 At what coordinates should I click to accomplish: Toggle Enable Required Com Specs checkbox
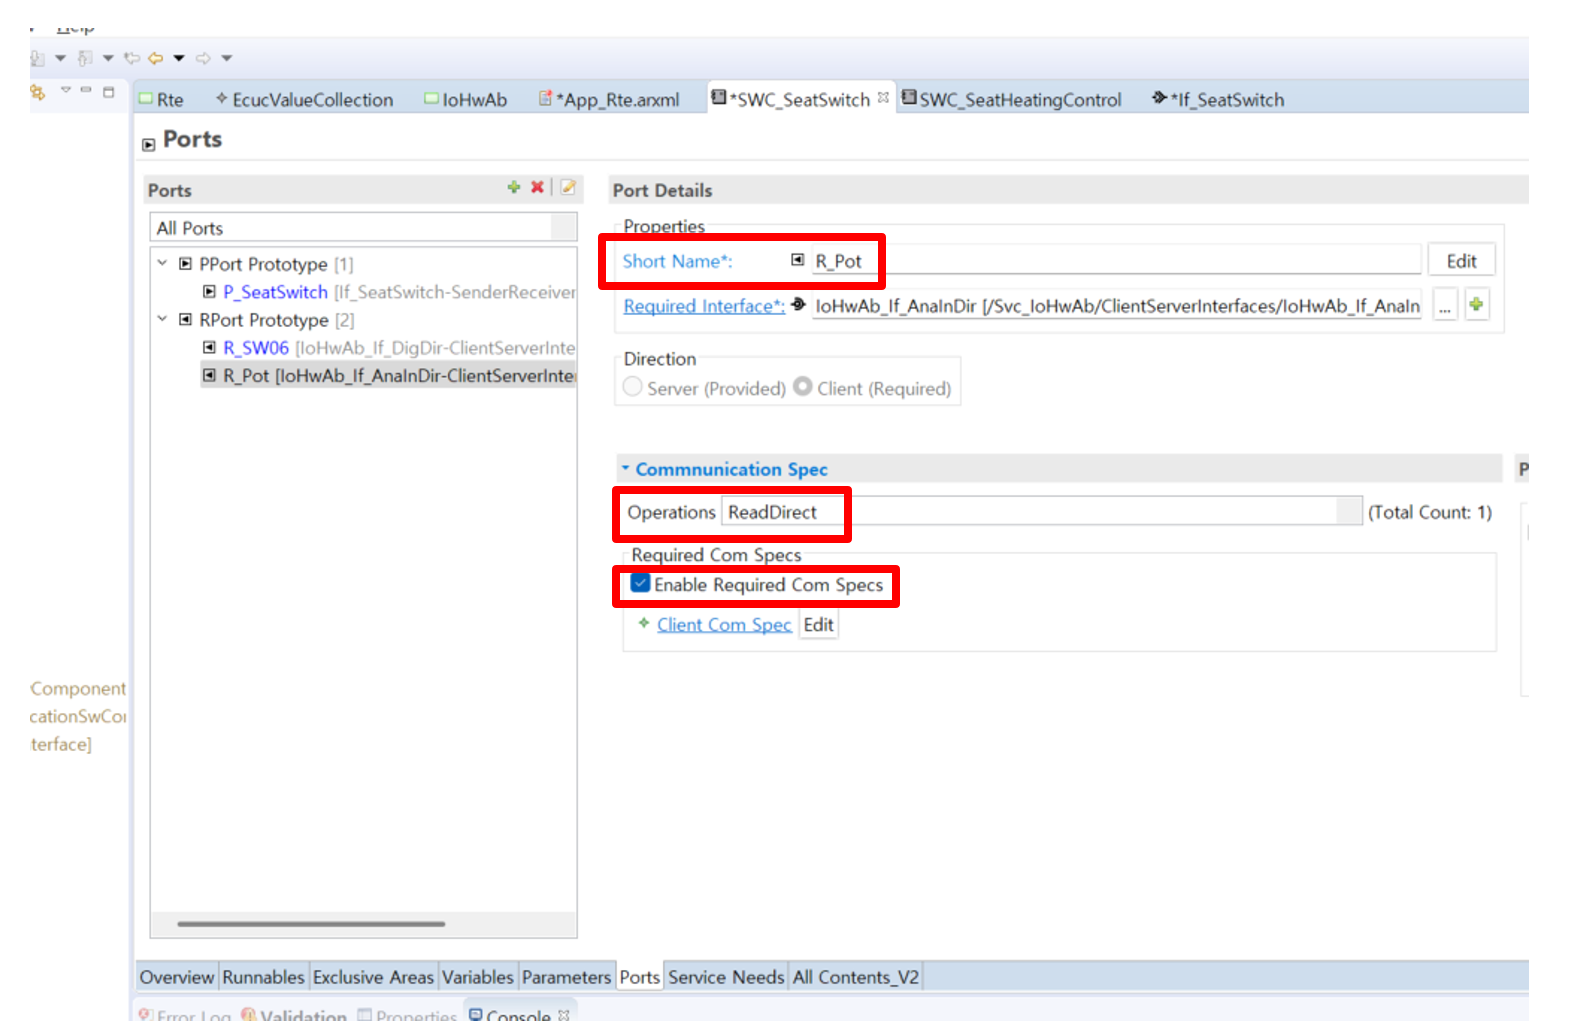click(641, 584)
